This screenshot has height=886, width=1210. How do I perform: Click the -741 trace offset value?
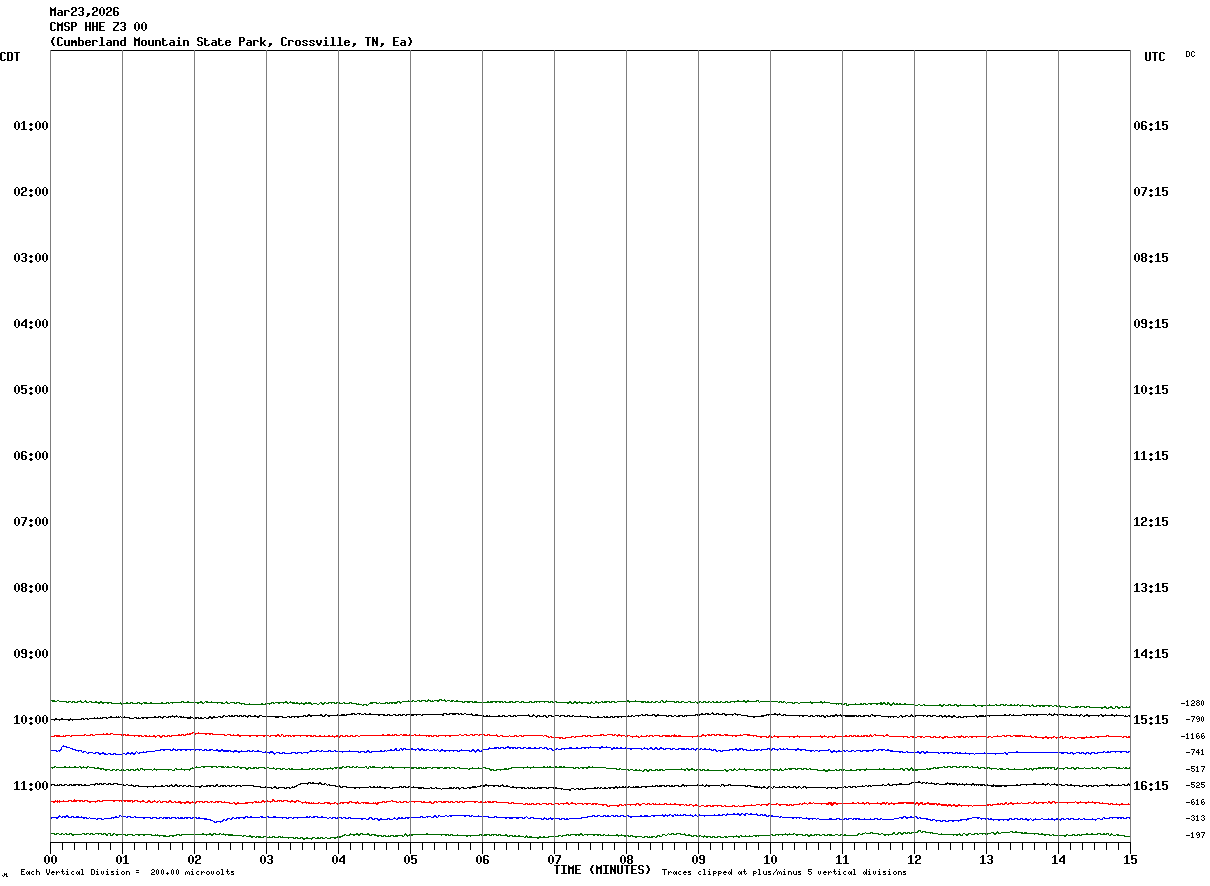(x=1195, y=752)
